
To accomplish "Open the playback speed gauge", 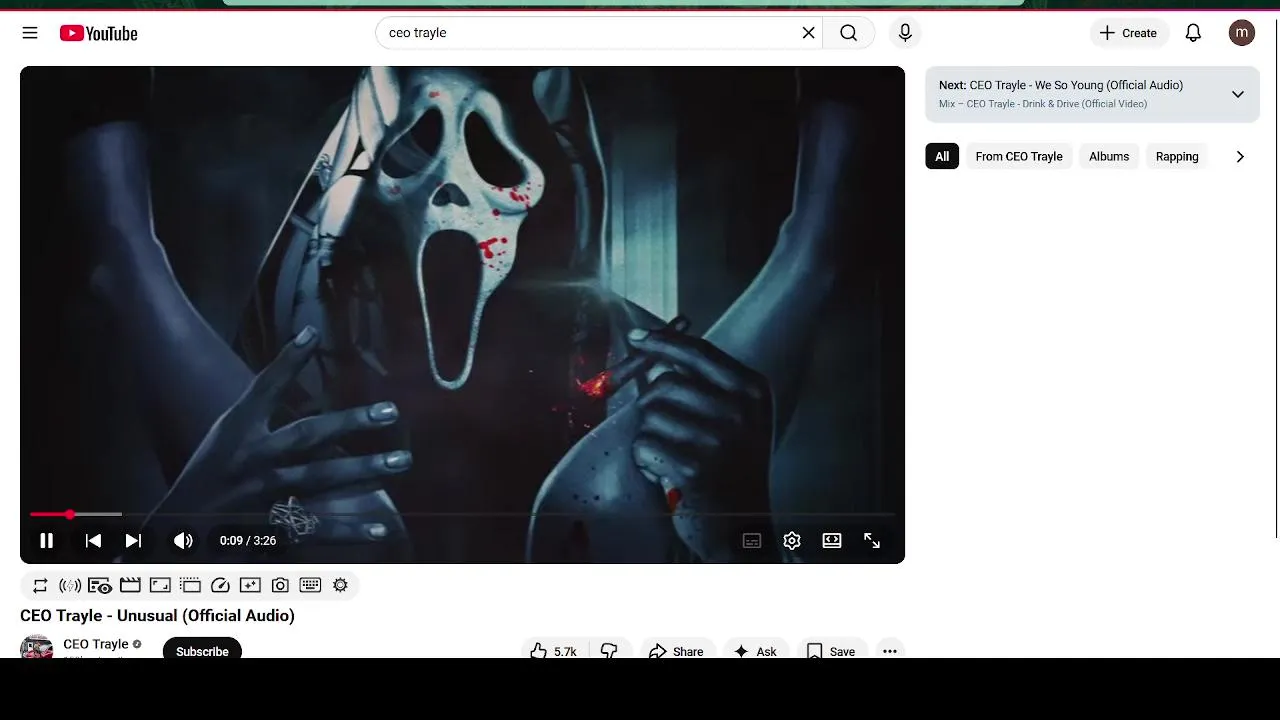I will pyautogui.click(x=220, y=585).
